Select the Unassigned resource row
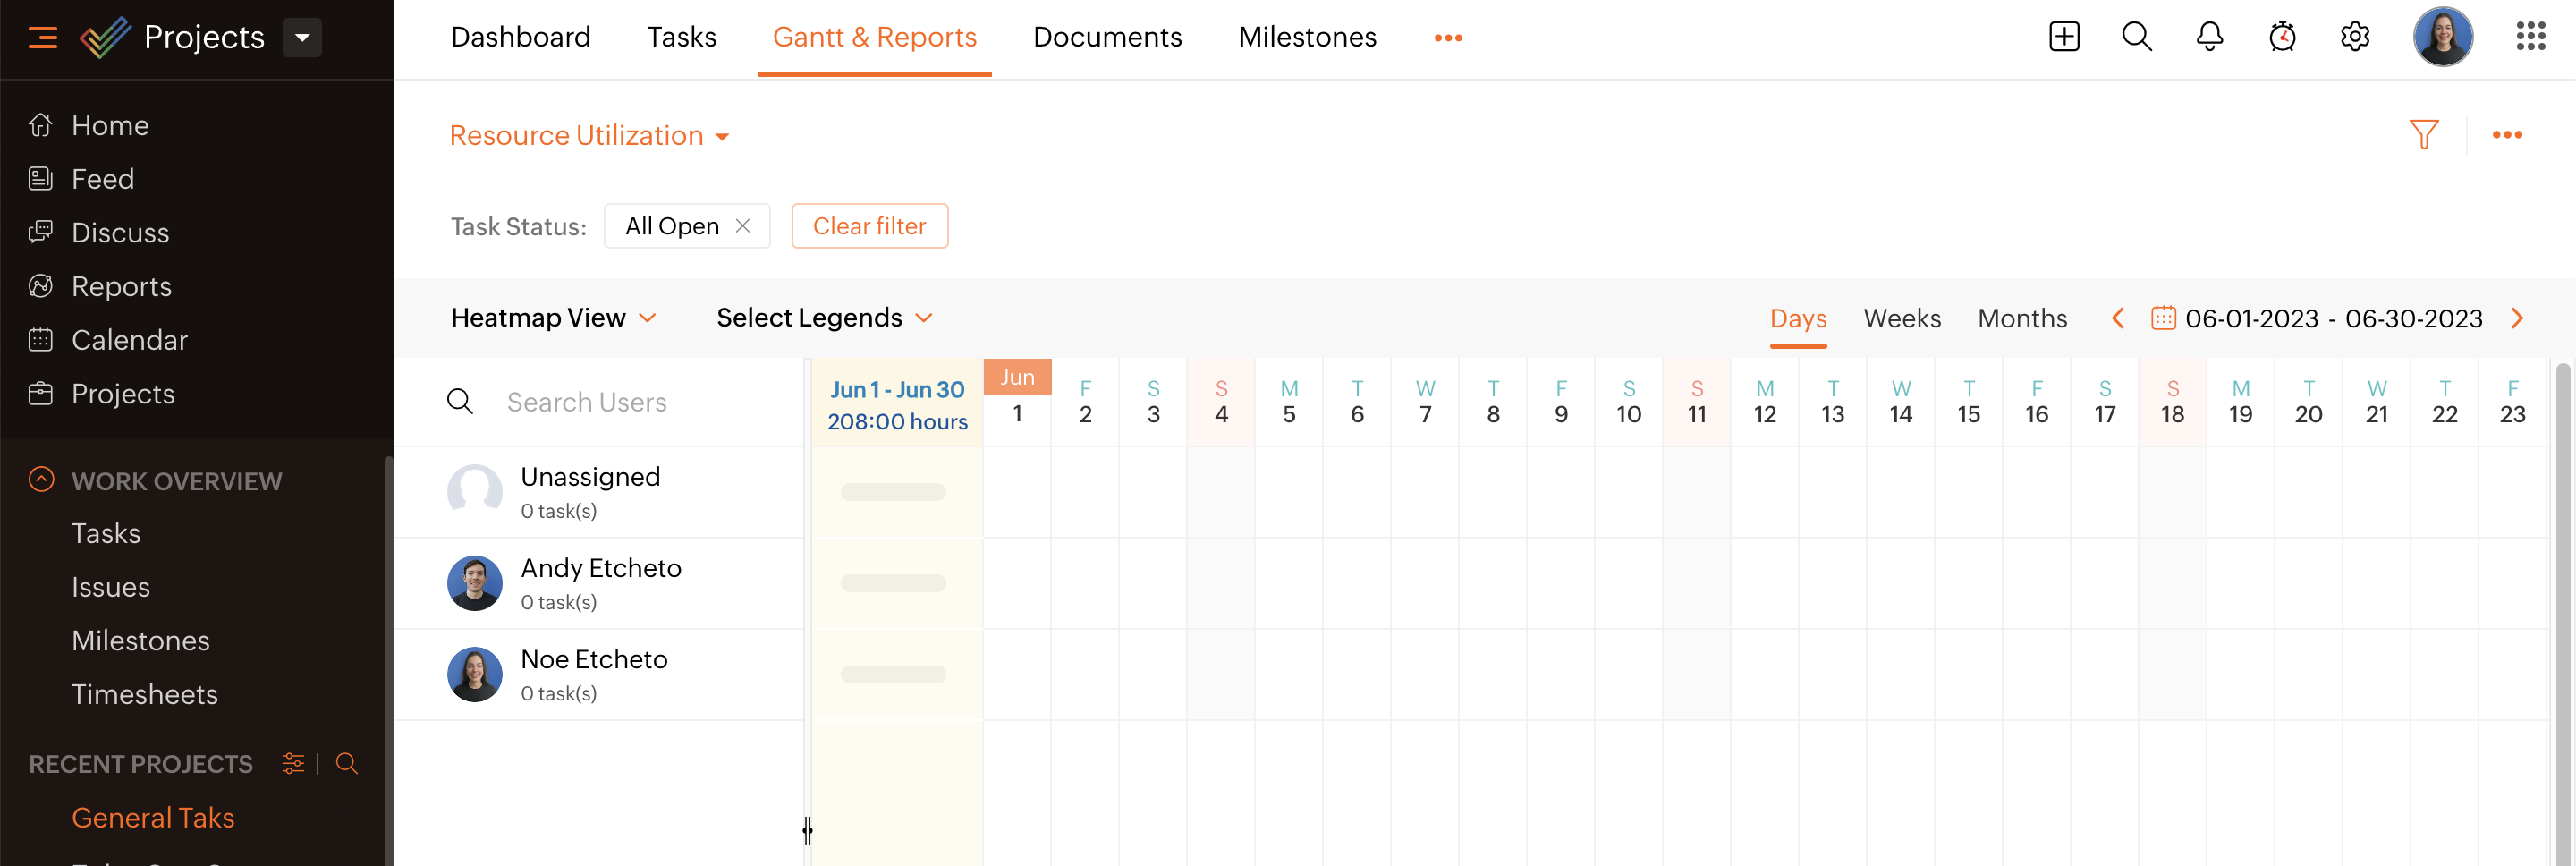This screenshot has width=2576, height=866. pyautogui.click(x=599, y=492)
